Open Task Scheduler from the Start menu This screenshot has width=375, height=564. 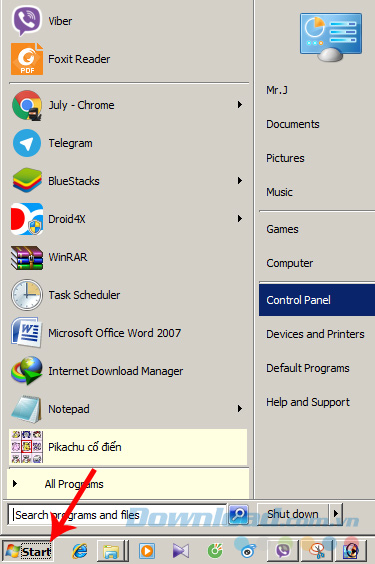click(x=128, y=295)
